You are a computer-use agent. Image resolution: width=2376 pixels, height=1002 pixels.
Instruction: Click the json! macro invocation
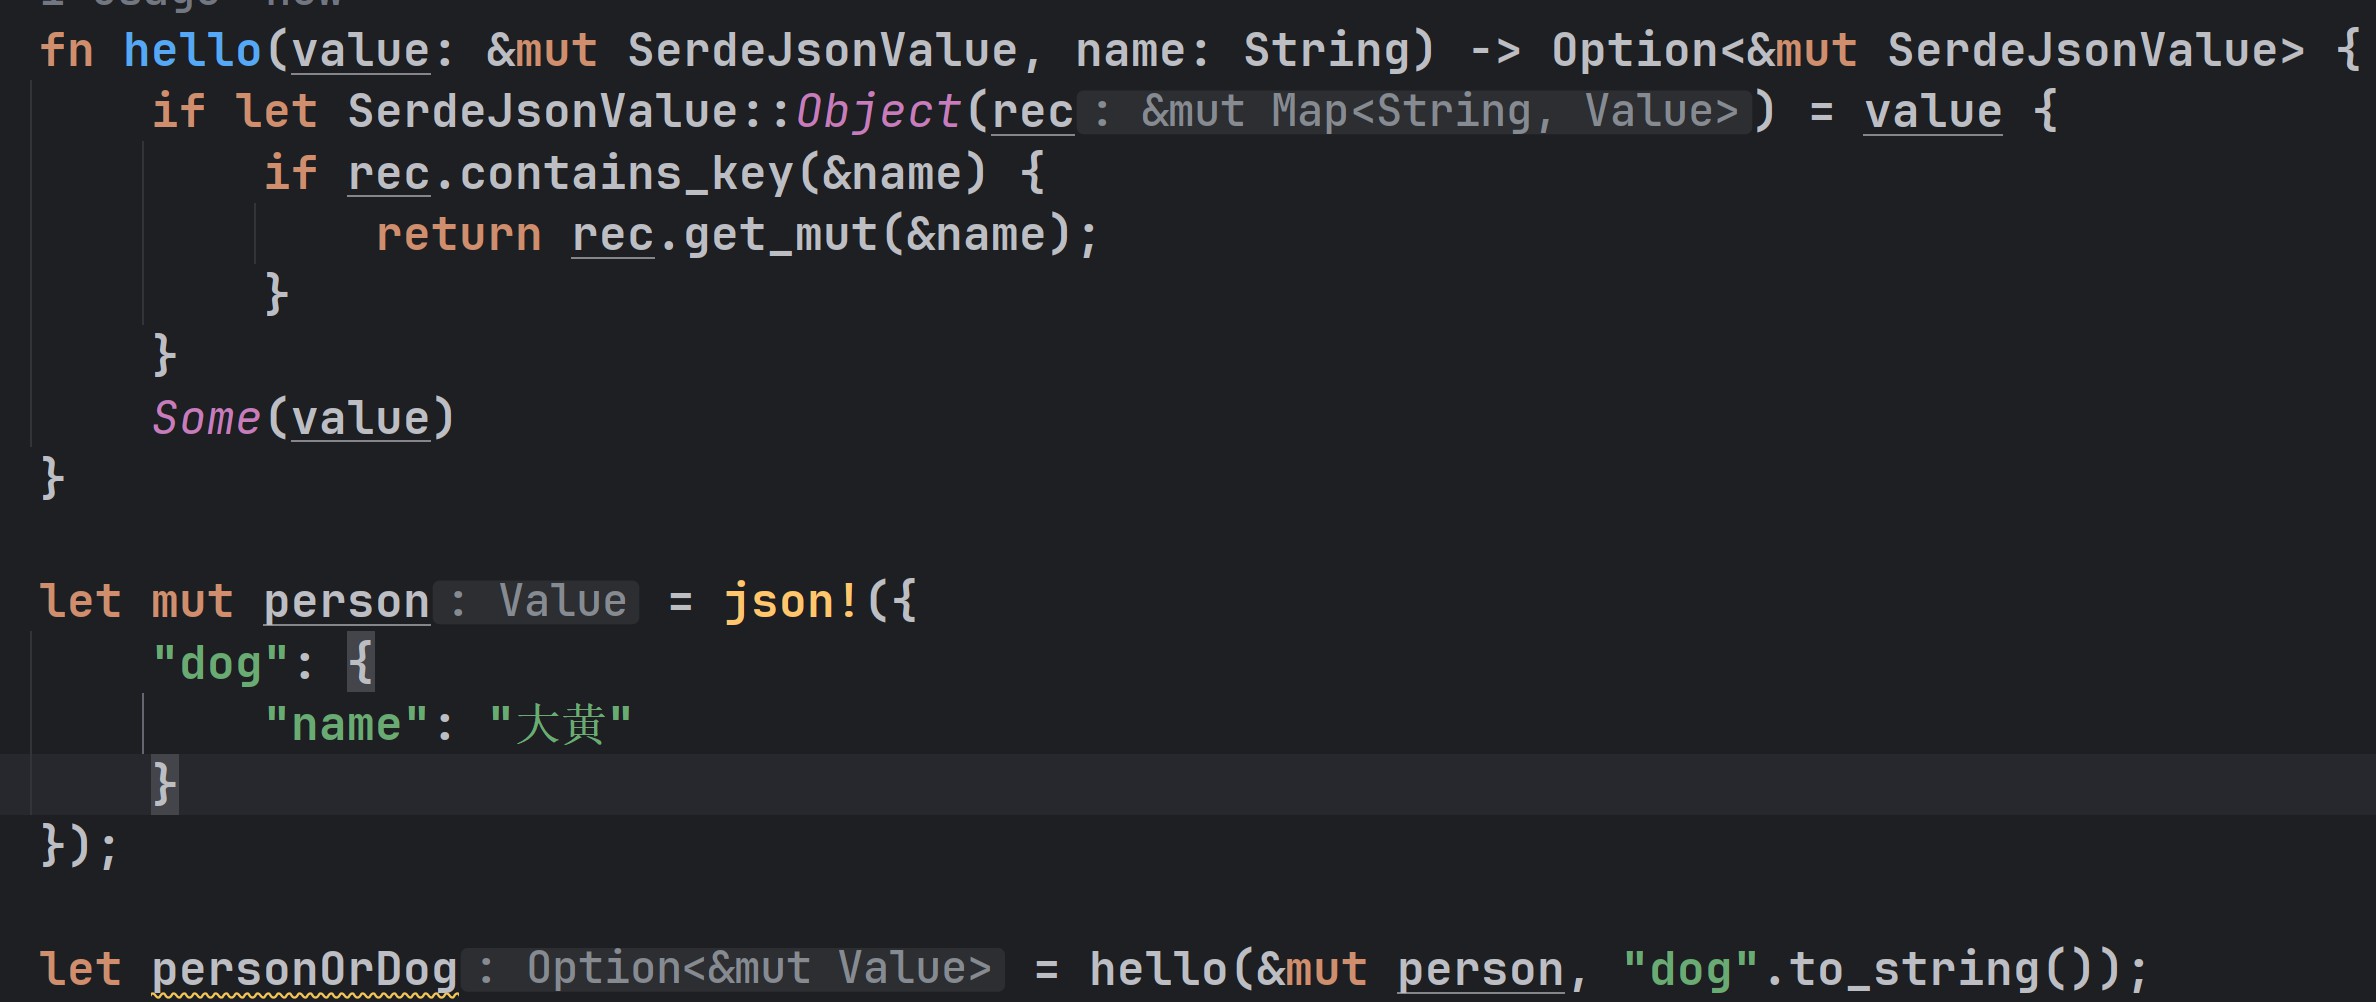click(x=791, y=602)
